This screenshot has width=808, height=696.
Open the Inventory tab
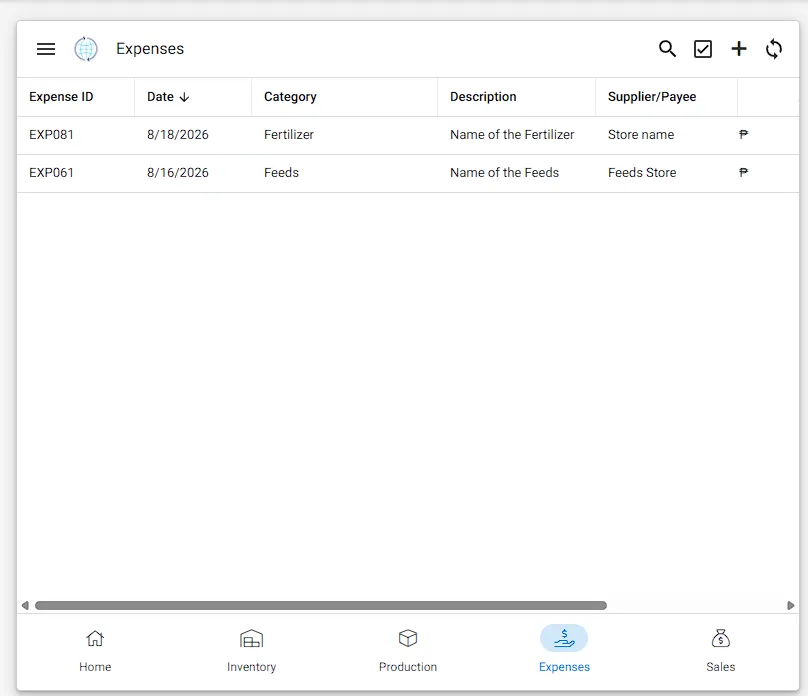(251, 651)
